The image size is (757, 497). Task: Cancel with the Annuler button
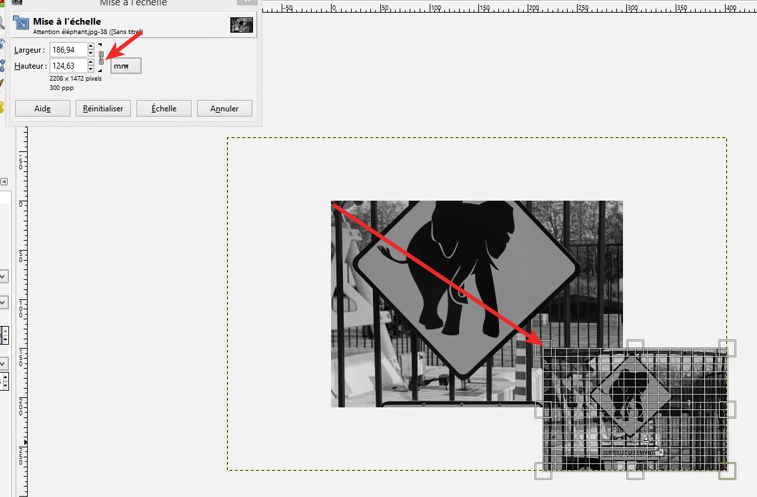(224, 108)
